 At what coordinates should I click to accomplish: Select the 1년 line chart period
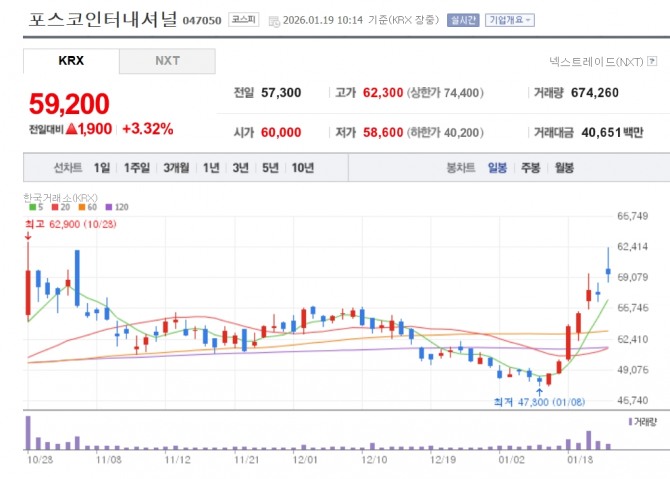211,168
